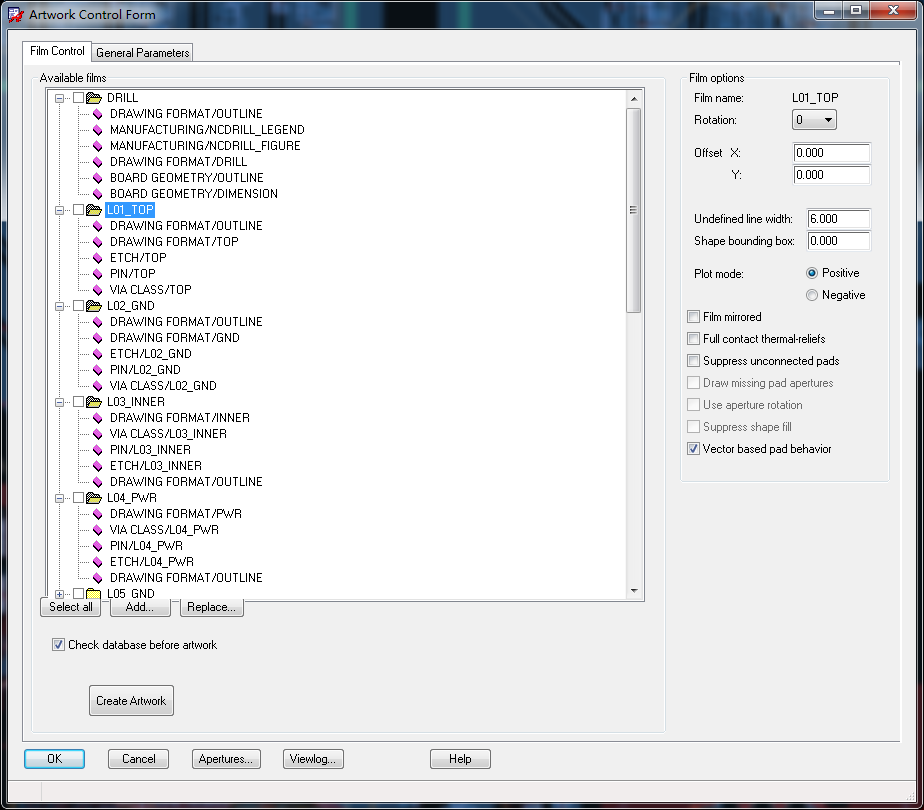The height and width of the screenshot is (810, 924).
Task: Click diamond icon beside DRAWING FORMAT/INNER
Action: (x=98, y=418)
